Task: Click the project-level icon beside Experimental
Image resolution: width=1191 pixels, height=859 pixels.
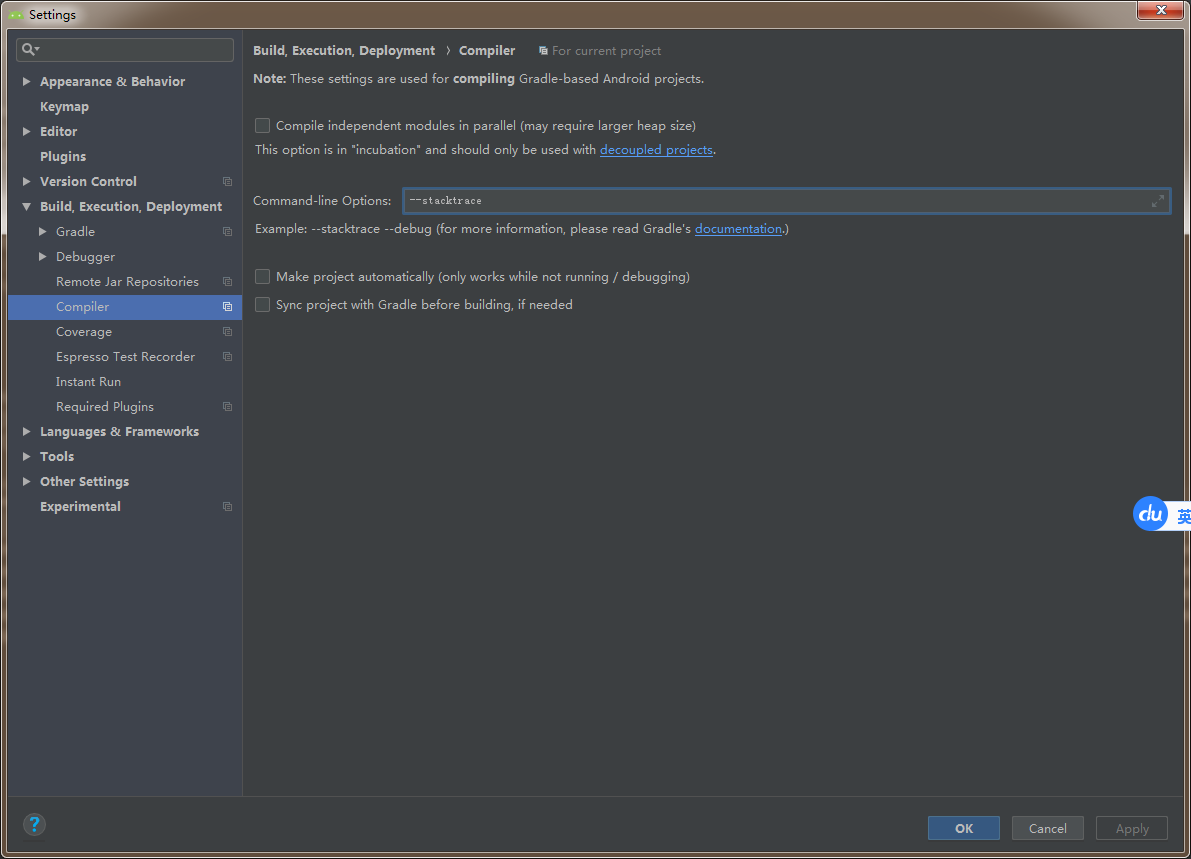Action: (227, 507)
